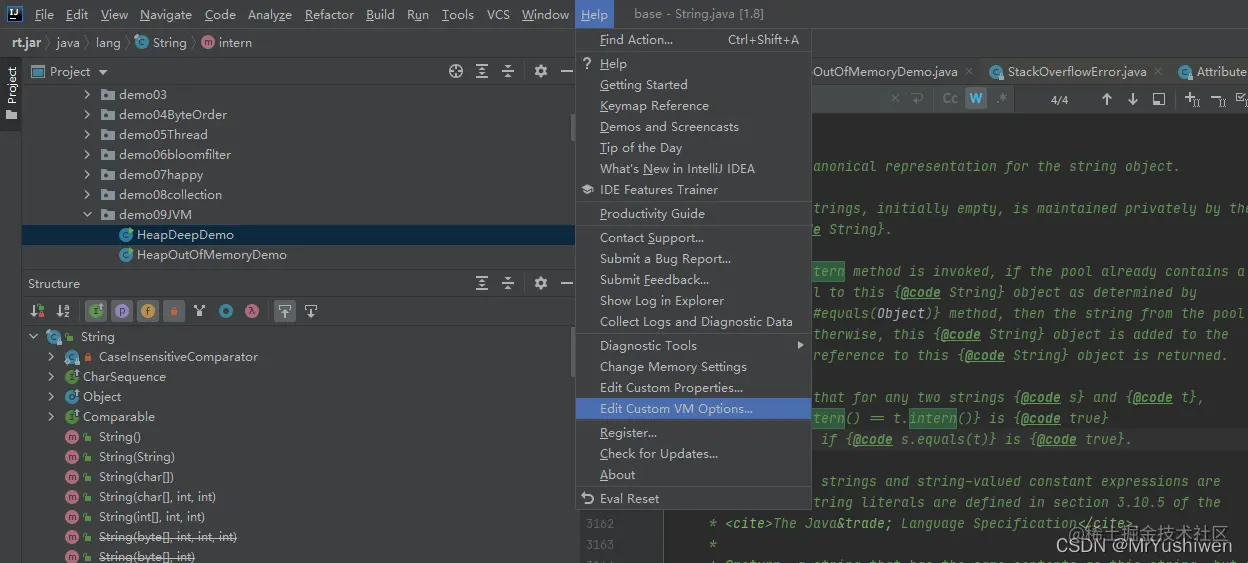Open Project panel settings gear
Viewport: 1248px width, 563px height.
click(x=541, y=71)
